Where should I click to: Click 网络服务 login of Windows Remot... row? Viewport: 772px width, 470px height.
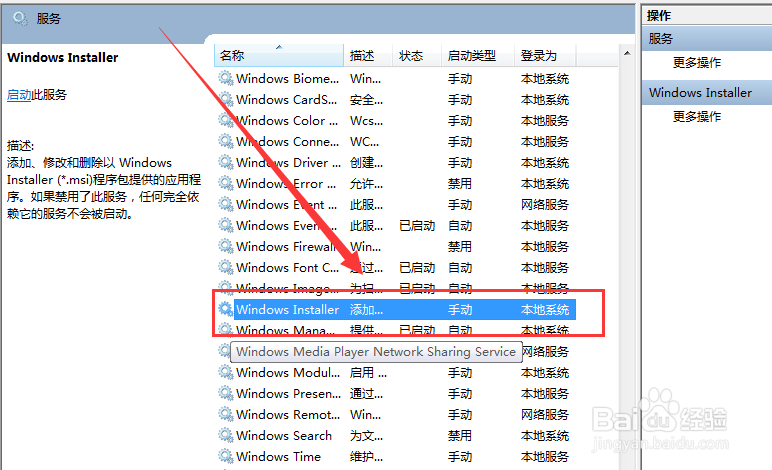pyautogui.click(x=545, y=415)
